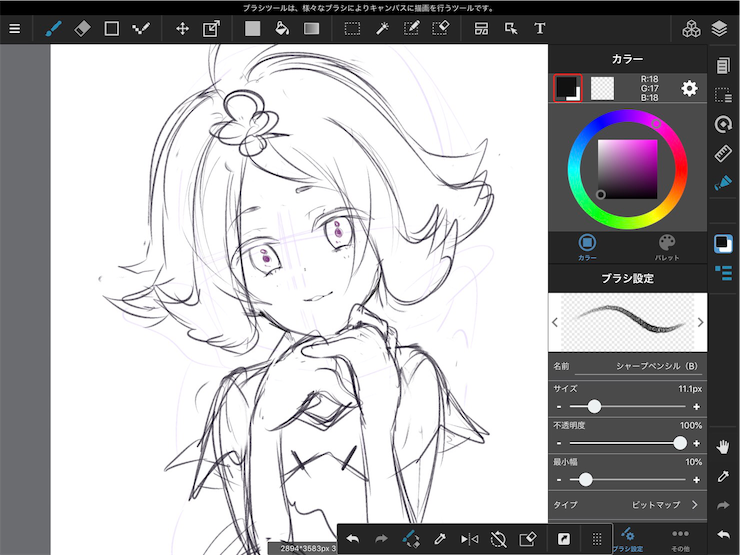Image resolution: width=740 pixels, height=555 pixels.
Task: Open the document edit menu icon
Action: pyautogui.click(x=723, y=66)
